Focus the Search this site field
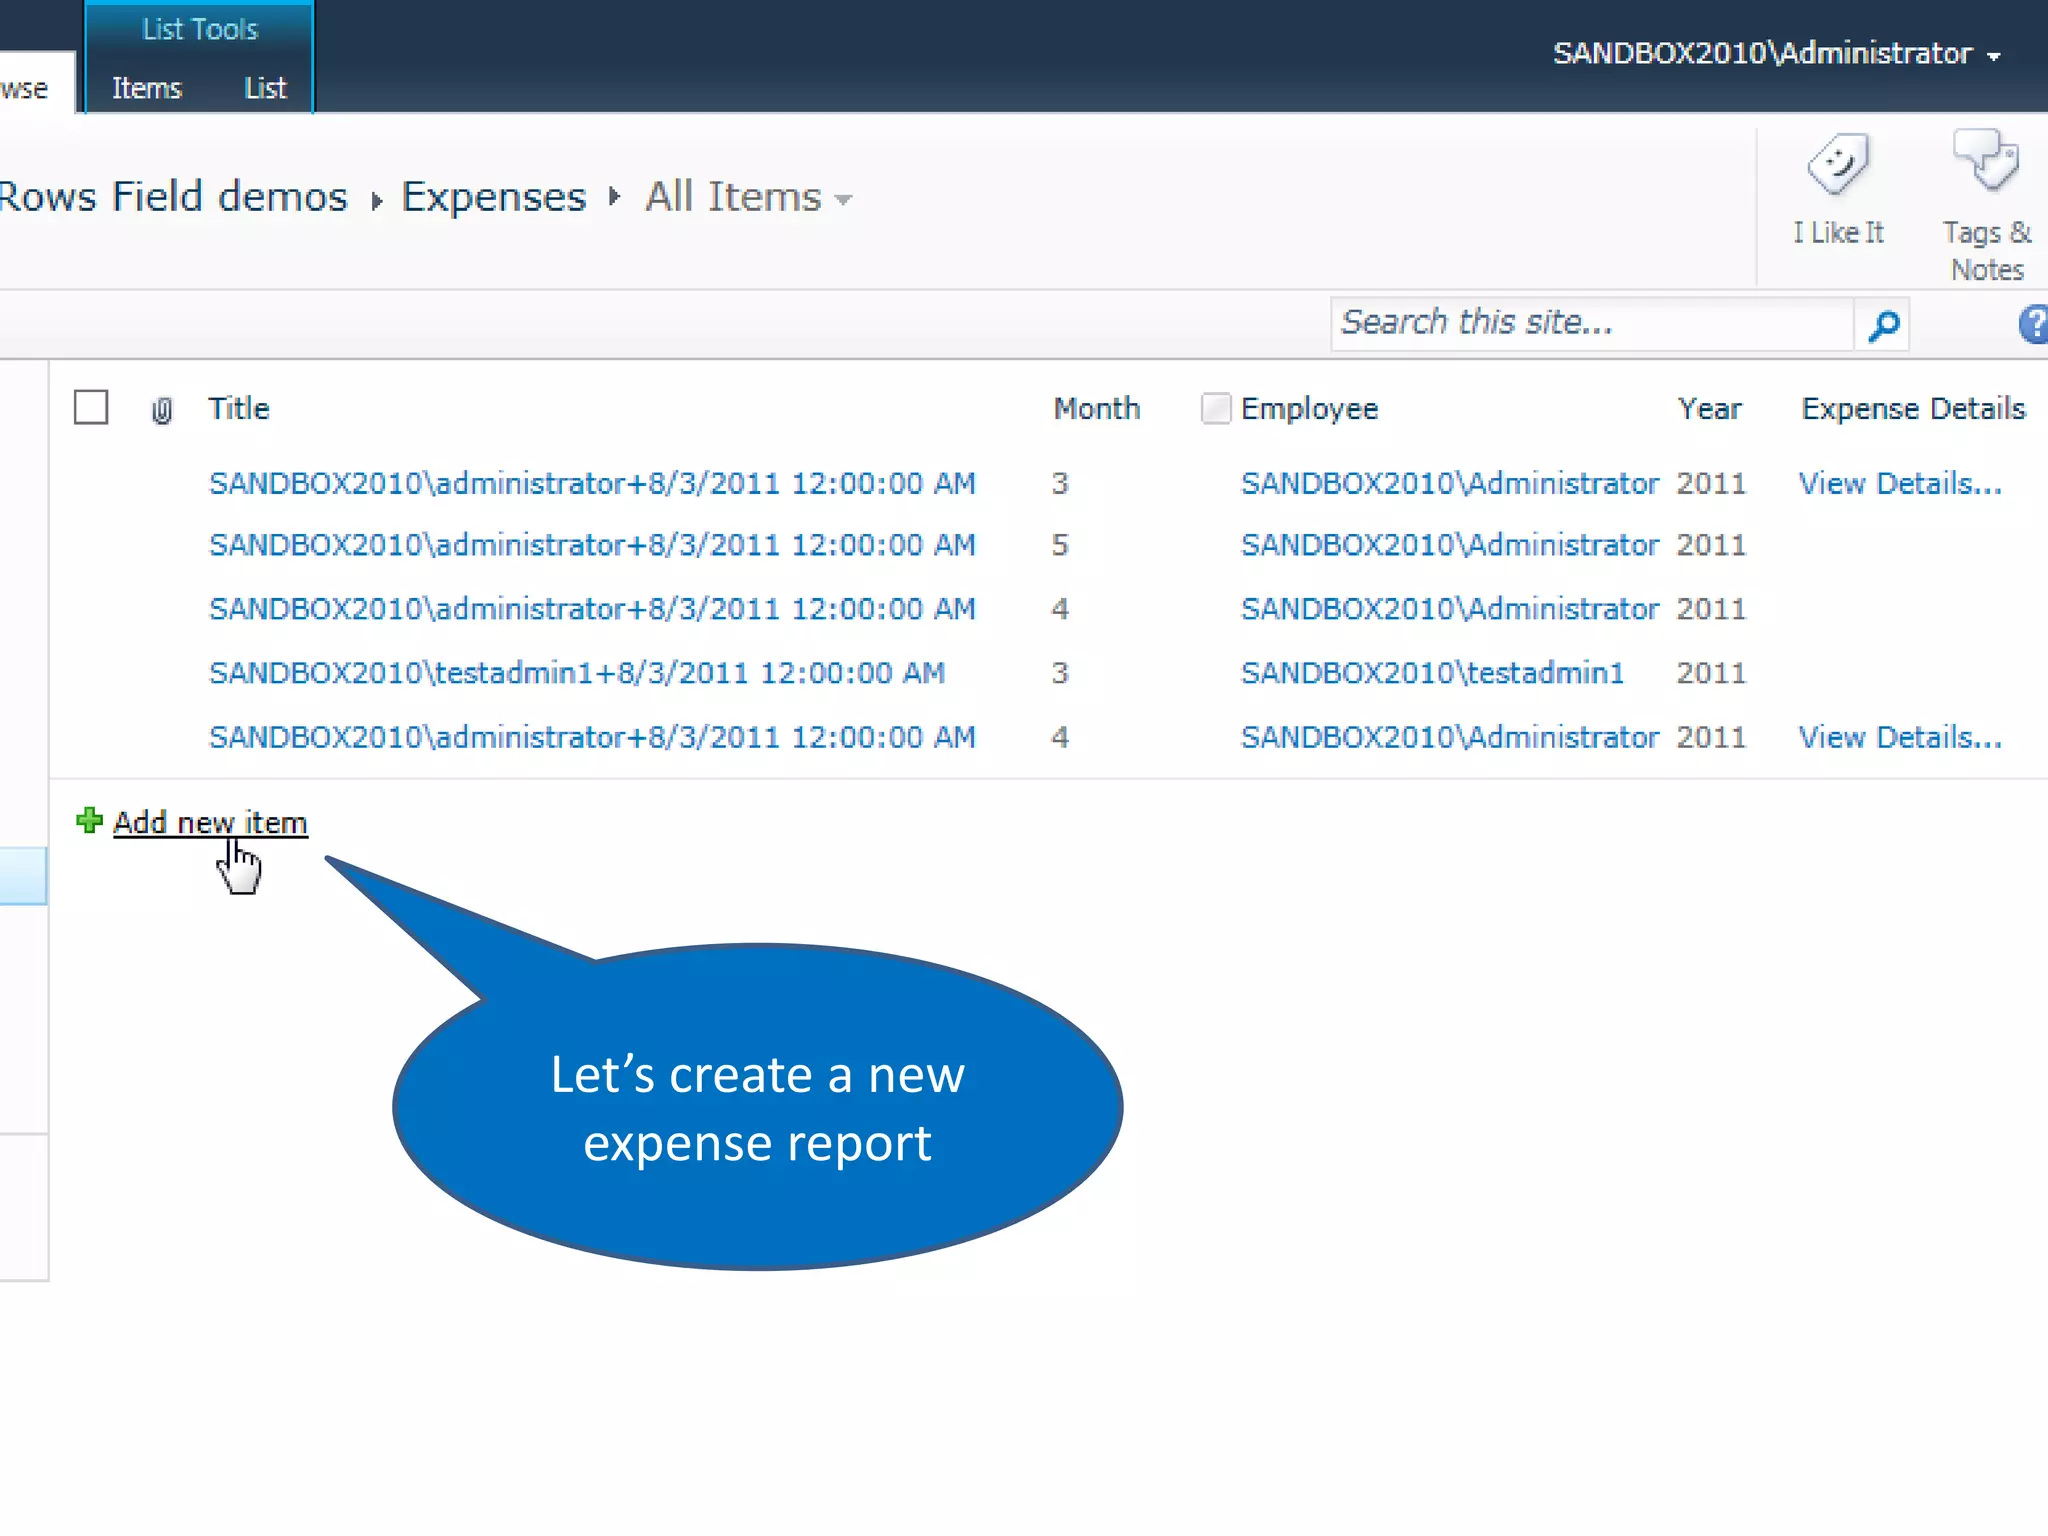Viewport: 2048px width, 1536px height. click(1592, 323)
